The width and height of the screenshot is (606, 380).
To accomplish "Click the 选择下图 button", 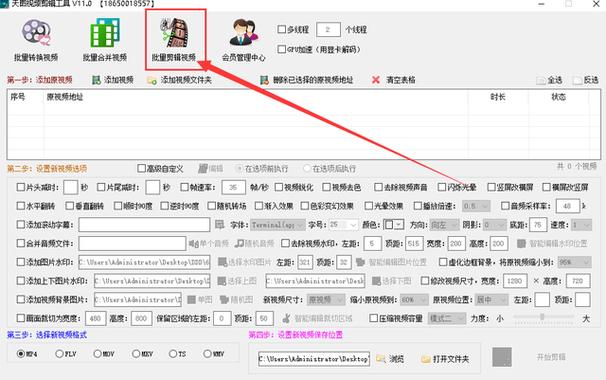I will [x=391, y=281].
